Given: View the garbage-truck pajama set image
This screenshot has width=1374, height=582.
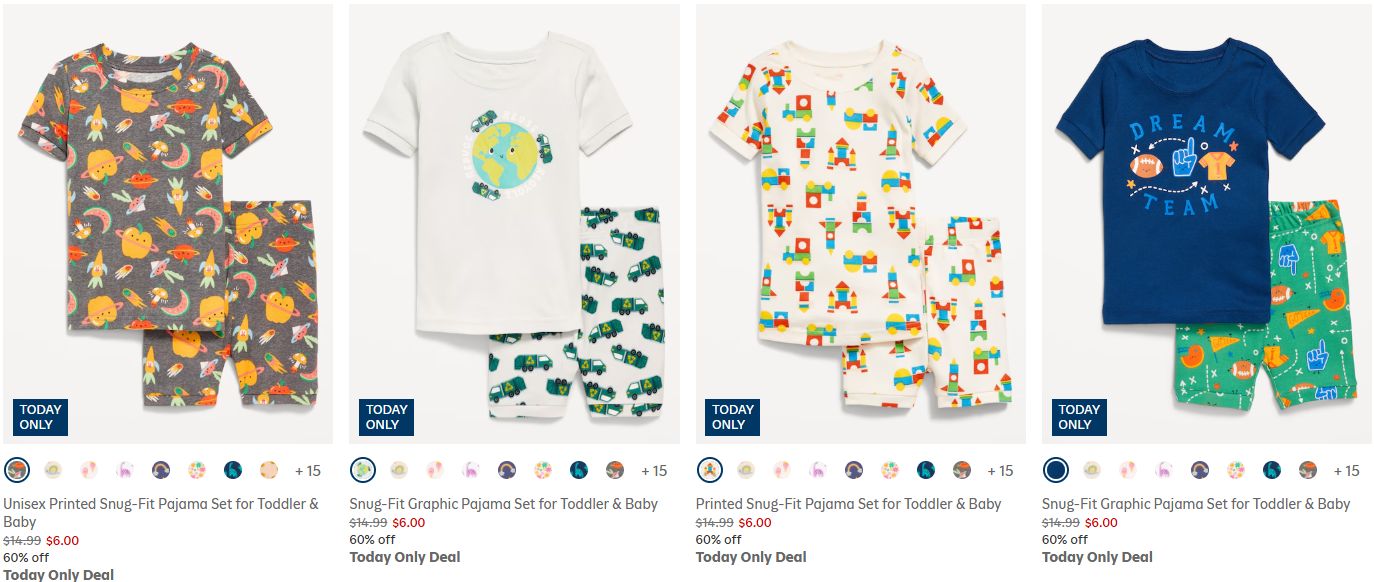Looking at the screenshot, I should coord(513,220).
